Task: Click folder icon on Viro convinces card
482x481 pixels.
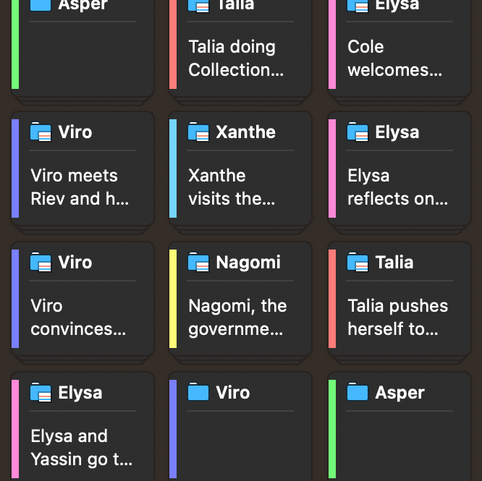Action: [x=41, y=262]
